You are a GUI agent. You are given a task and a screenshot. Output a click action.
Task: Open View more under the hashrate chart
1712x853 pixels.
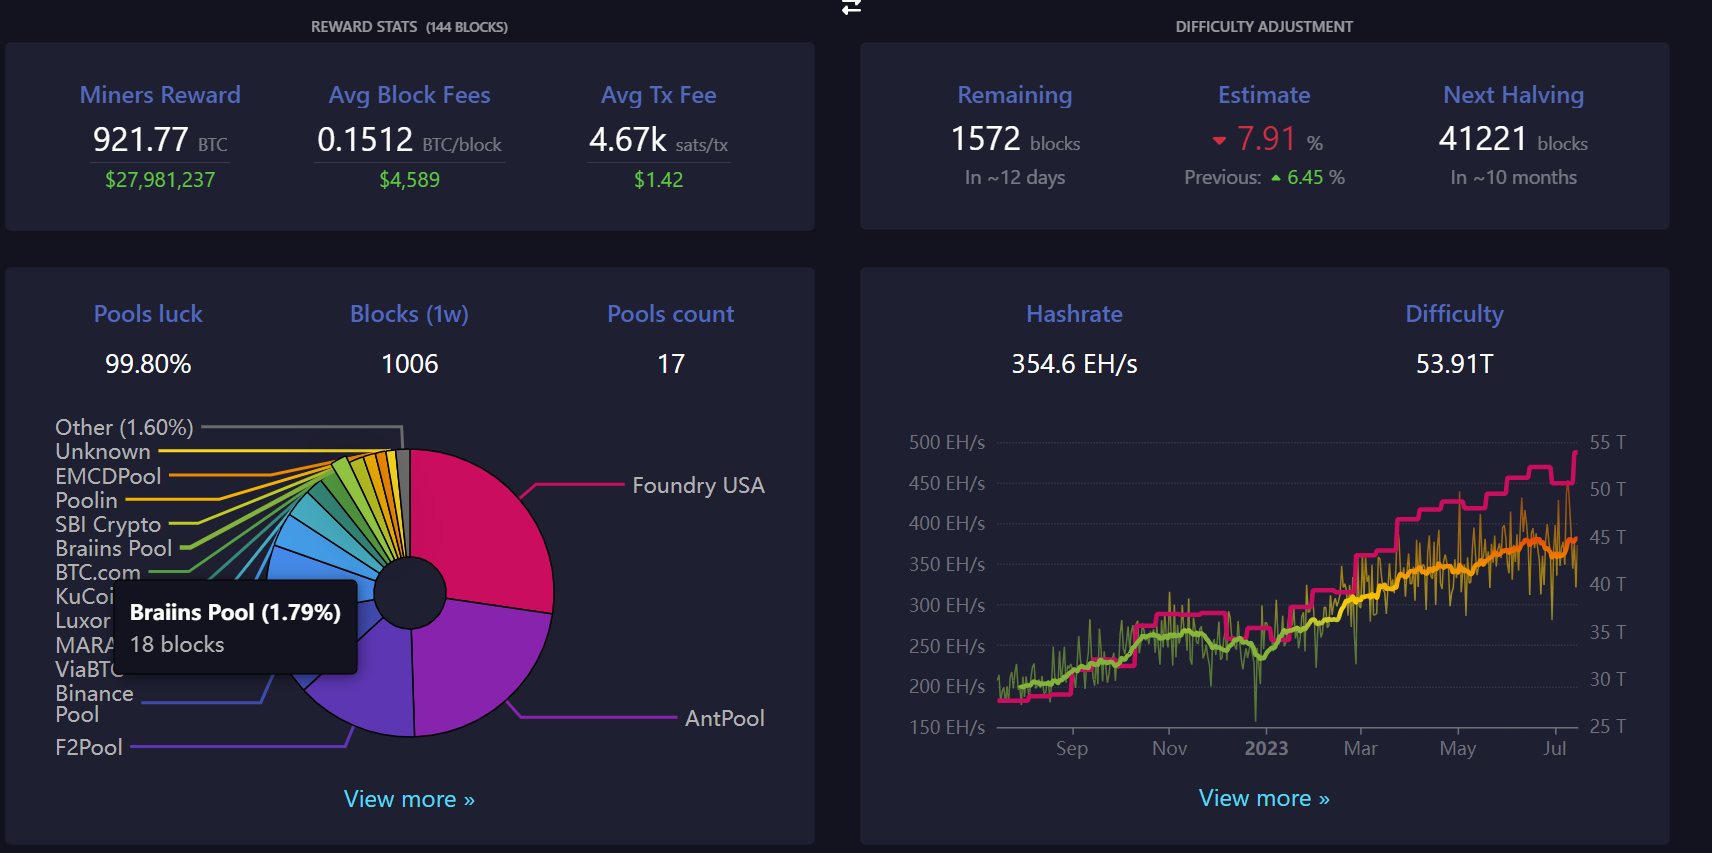click(1264, 798)
